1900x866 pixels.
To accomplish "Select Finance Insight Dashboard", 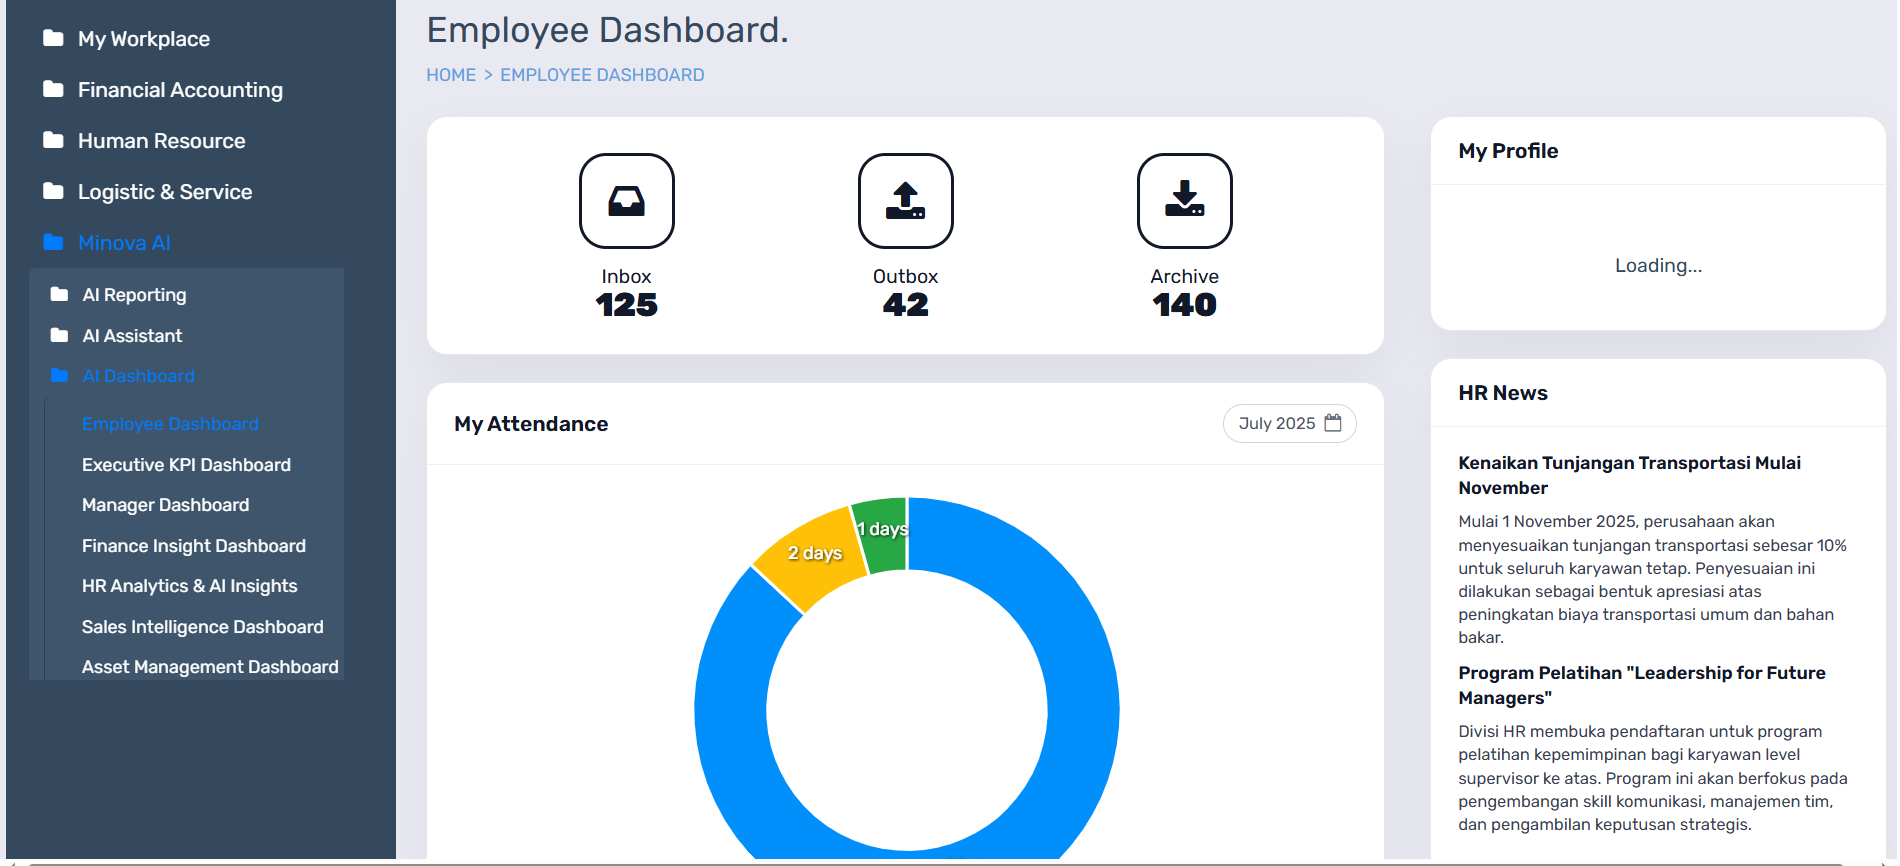I will click(193, 546).
